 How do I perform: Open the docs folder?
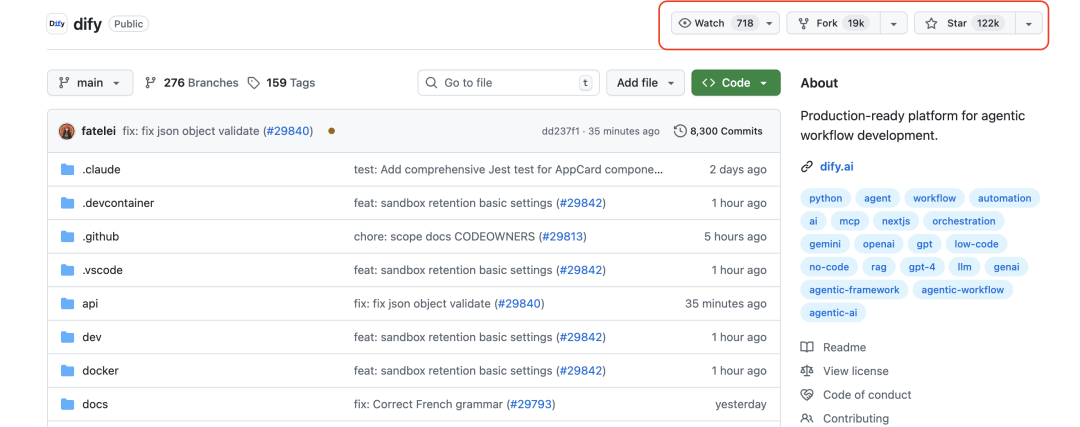95,404
